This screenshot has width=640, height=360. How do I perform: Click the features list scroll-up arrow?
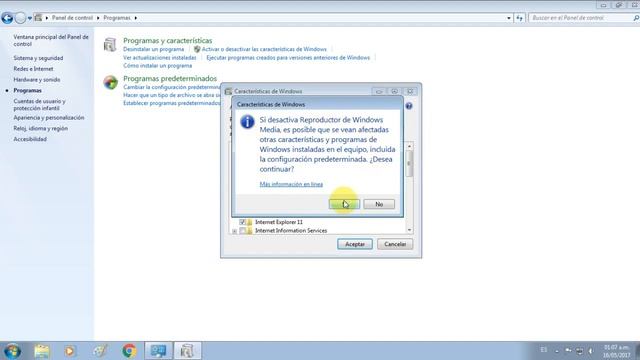coord(409,146)
